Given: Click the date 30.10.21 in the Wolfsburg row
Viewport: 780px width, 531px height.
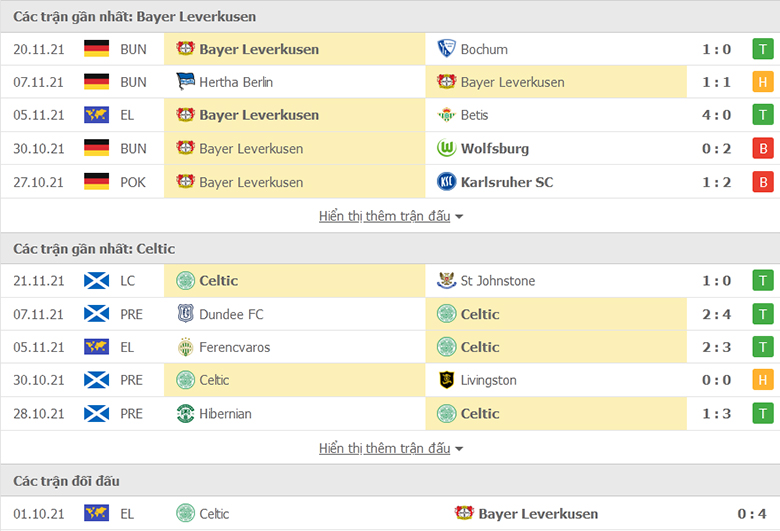Looking at the screenshot, I should point(39,148).
